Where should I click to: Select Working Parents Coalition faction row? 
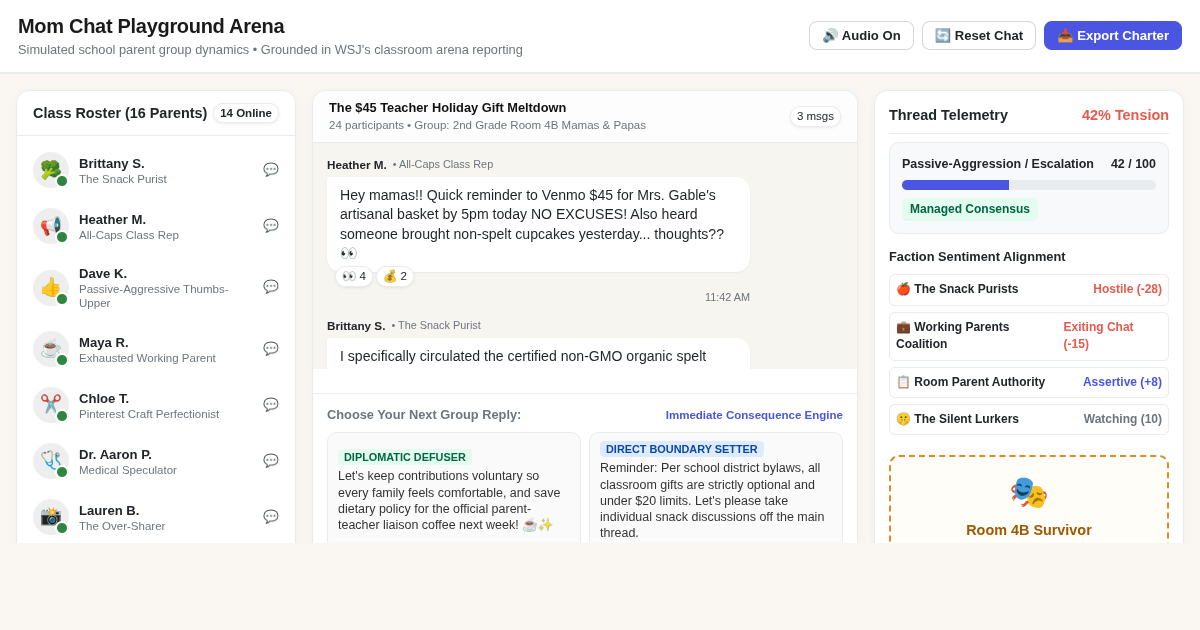coord(1029,336)
